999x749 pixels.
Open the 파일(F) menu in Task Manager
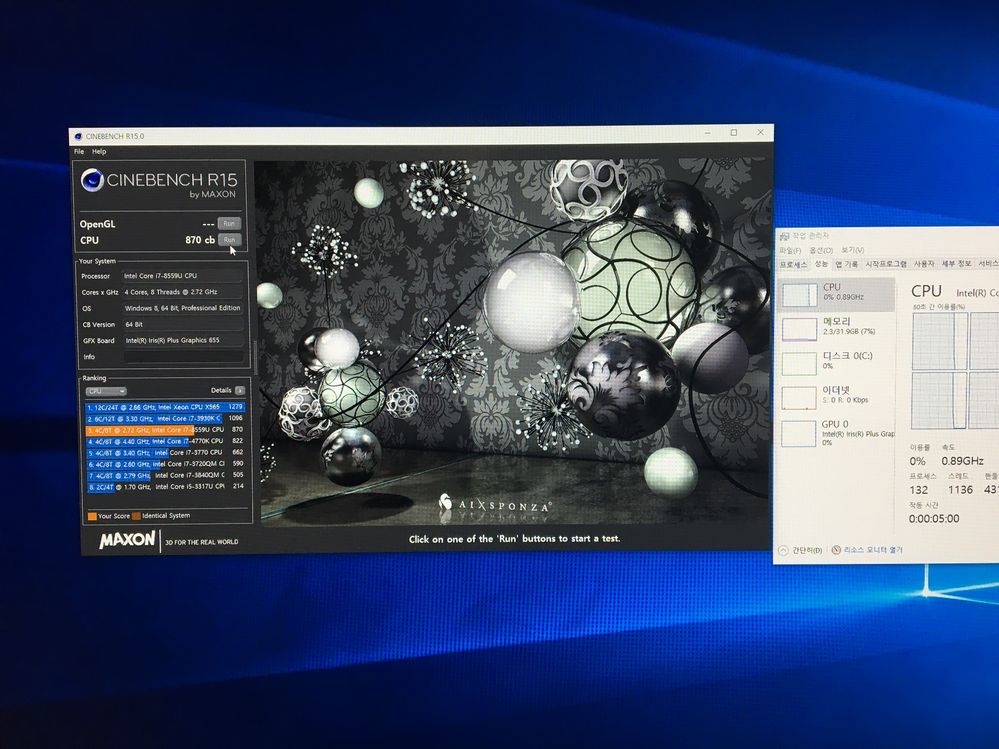790,250
